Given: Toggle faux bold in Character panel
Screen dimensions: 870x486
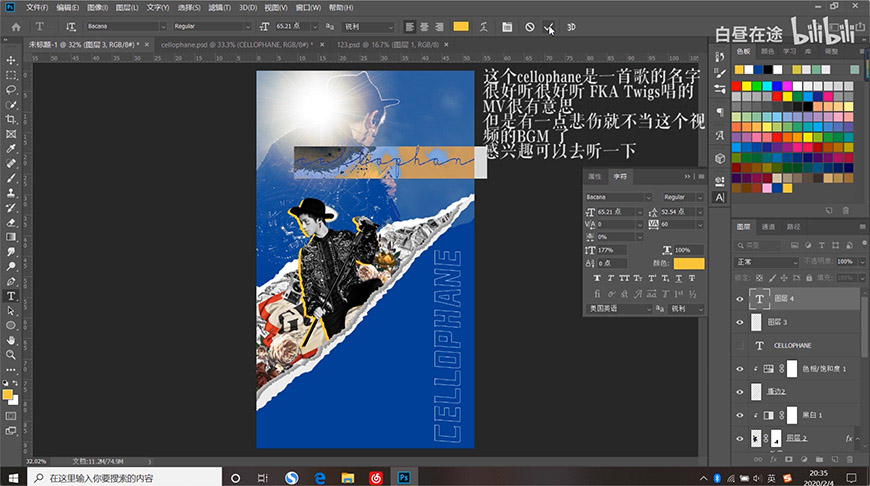Looking at the screenshot, I should [597, 279].
